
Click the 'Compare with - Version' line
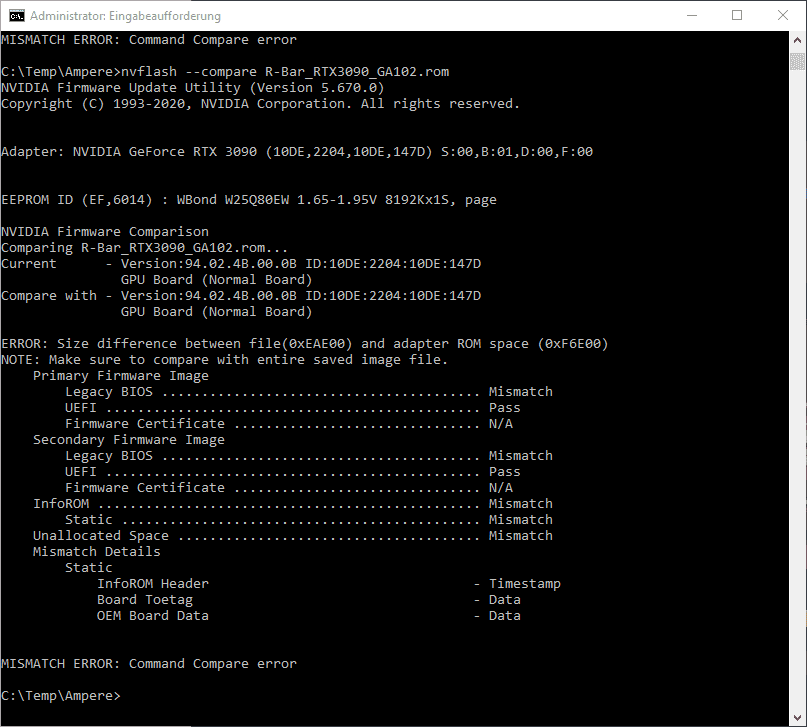(241, 295)
